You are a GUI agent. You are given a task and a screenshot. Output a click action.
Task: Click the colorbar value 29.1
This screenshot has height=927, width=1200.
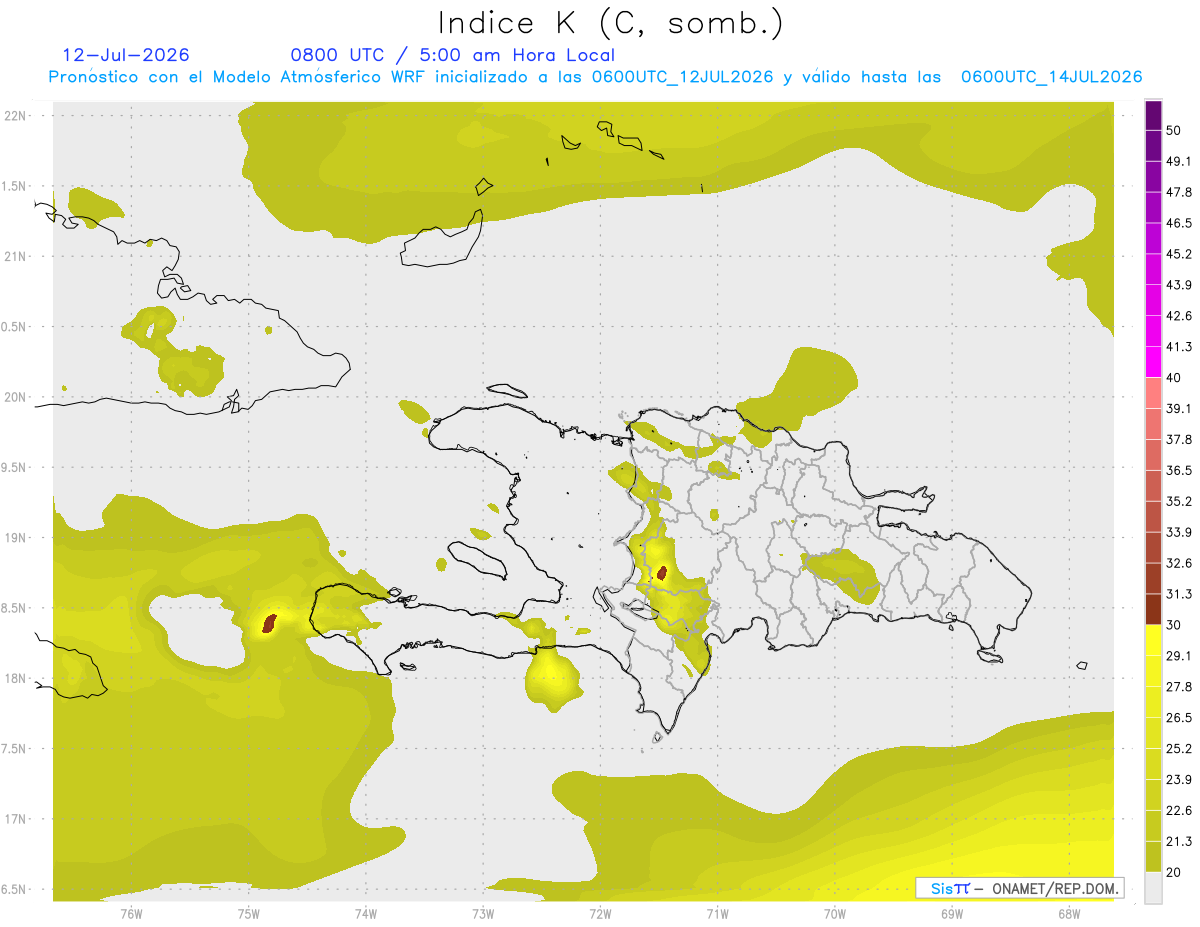pos(1179,656)
